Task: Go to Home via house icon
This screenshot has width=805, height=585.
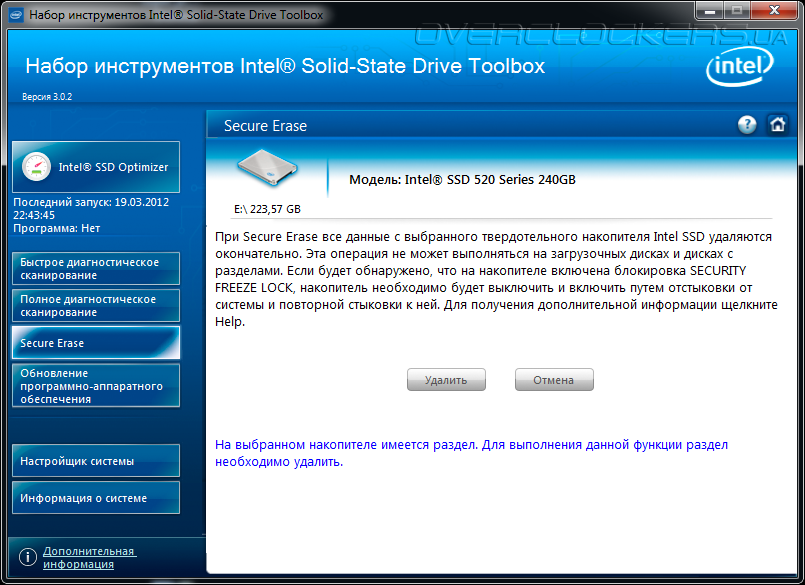Action: [x=777, y=124]
